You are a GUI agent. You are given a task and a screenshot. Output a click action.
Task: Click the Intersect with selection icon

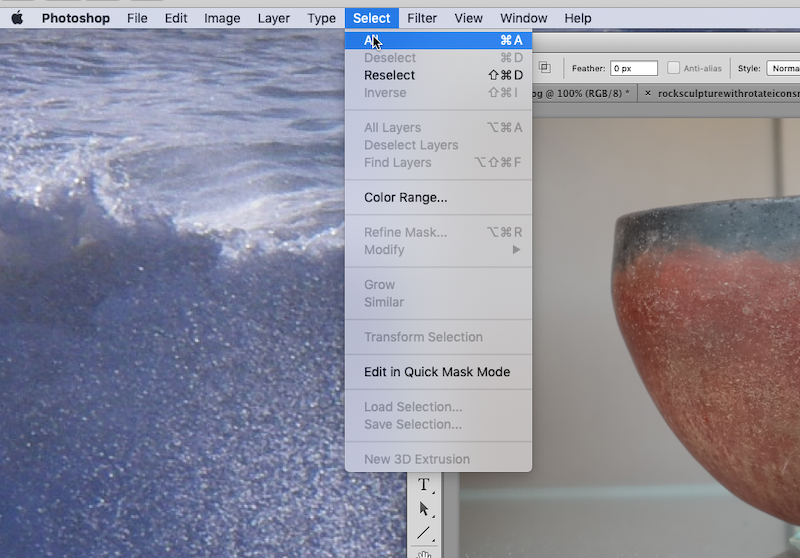tap(545, 68)
